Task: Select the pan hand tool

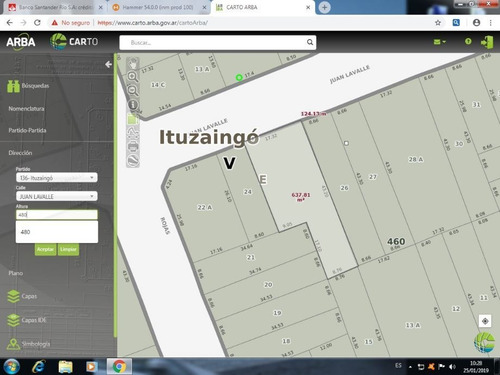Action: coord(133,63)
